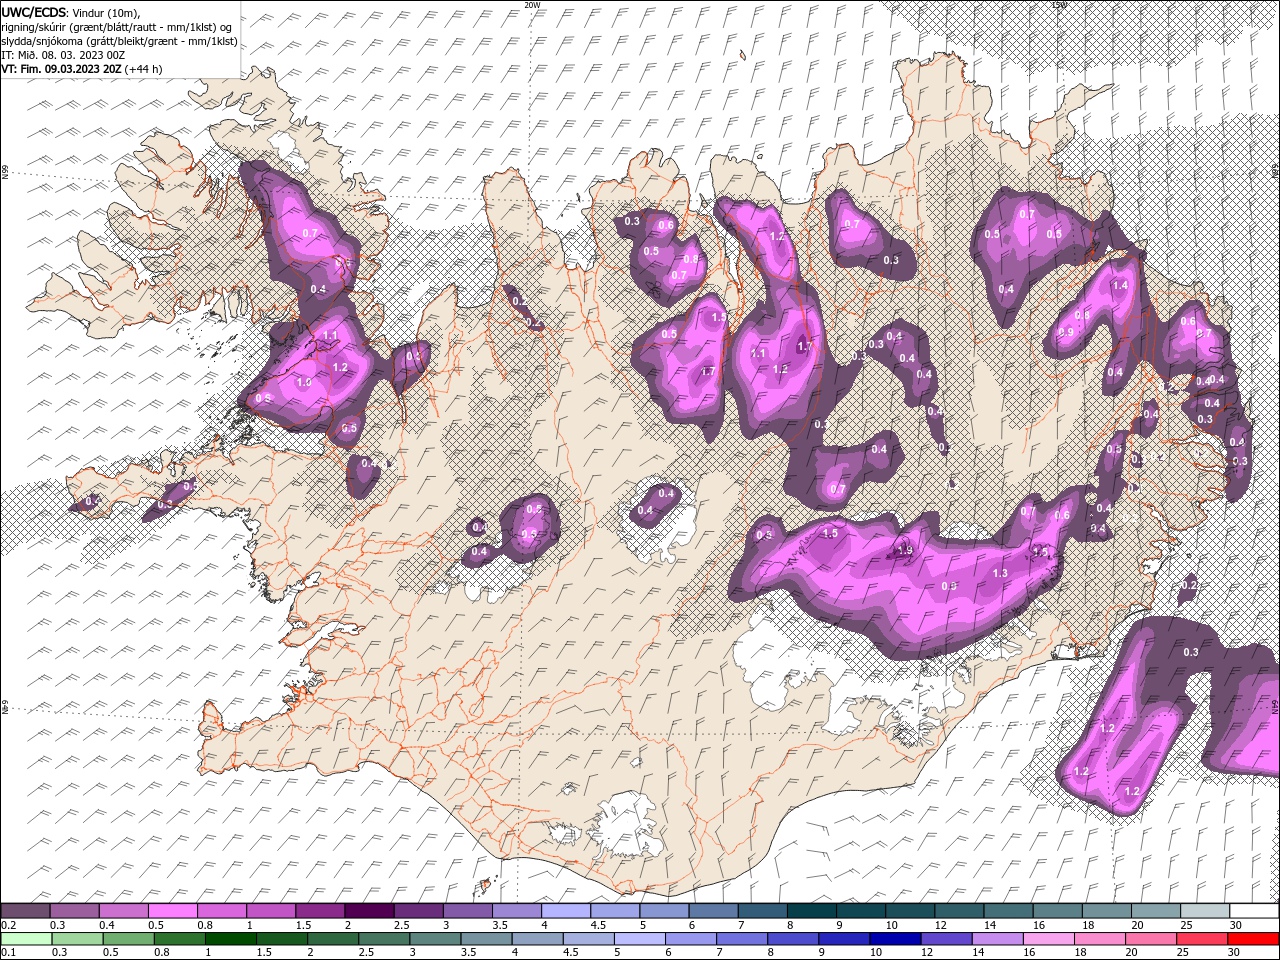1280x960 pixels.
Task: Click the lower legend swatch between 0.1 and 0.3
Action: 26,939
